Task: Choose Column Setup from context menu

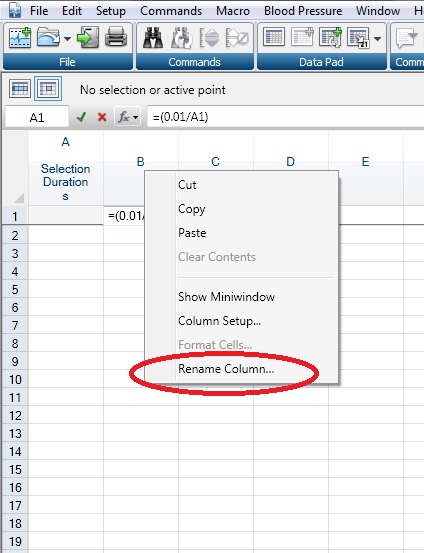Action: click(x=219, y=321)
